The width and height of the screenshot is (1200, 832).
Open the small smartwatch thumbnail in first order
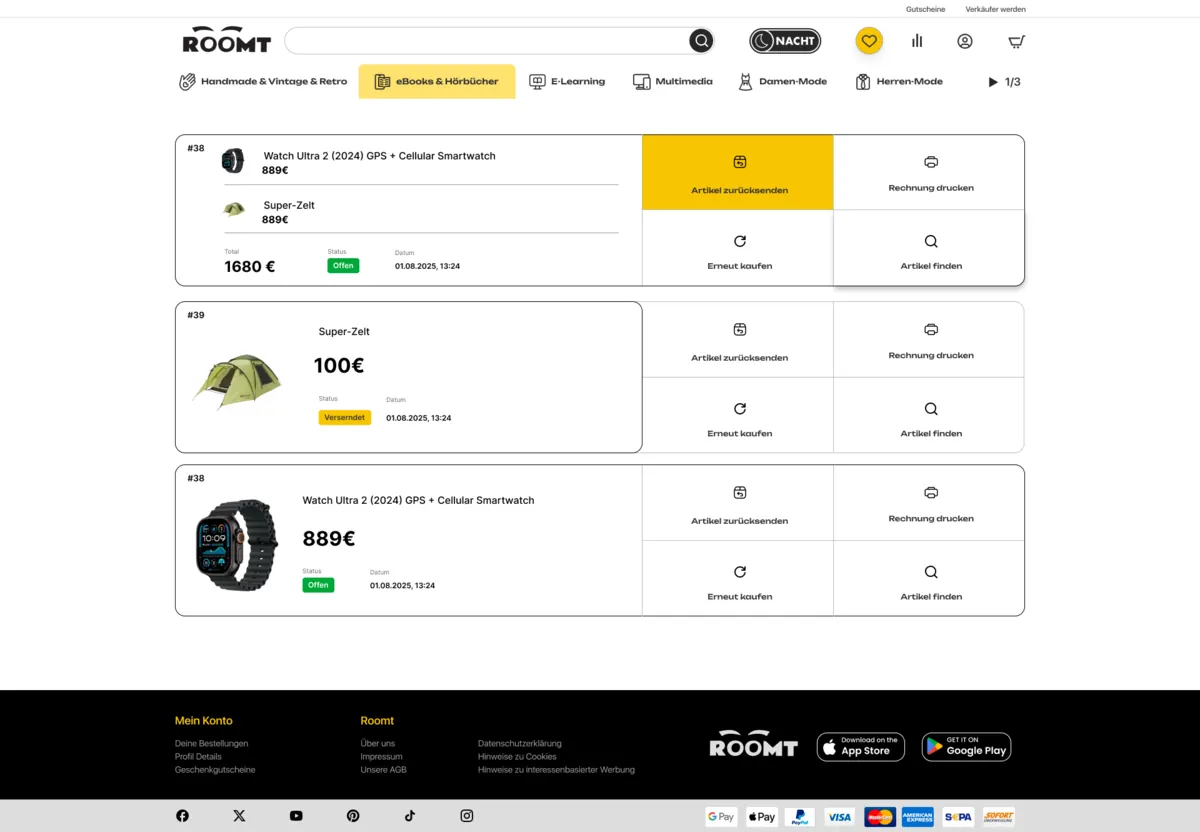click(233, 161)
